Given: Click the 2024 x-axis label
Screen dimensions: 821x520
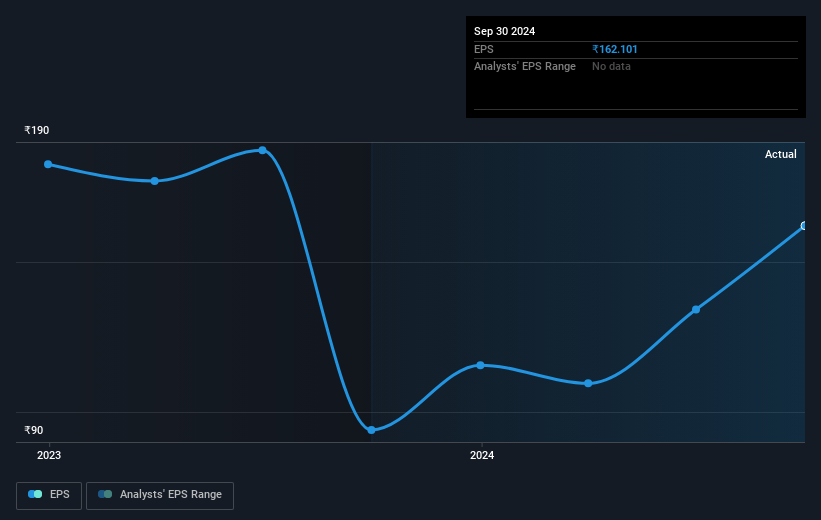Looking at the screenshot, I should coord(482,455).
